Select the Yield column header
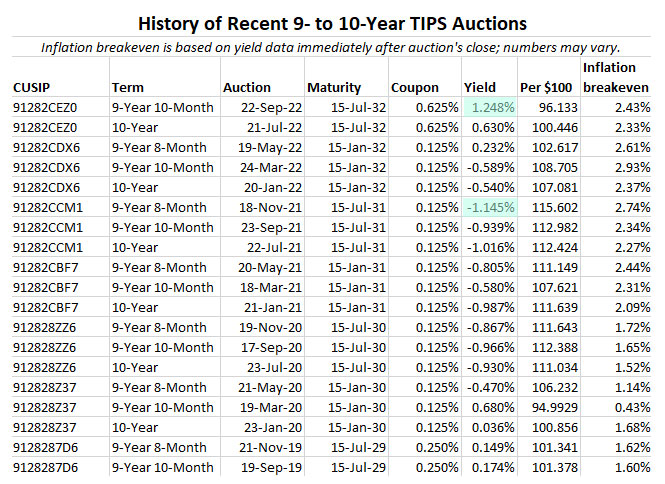 pyautogui.click(x=480, y=87)
